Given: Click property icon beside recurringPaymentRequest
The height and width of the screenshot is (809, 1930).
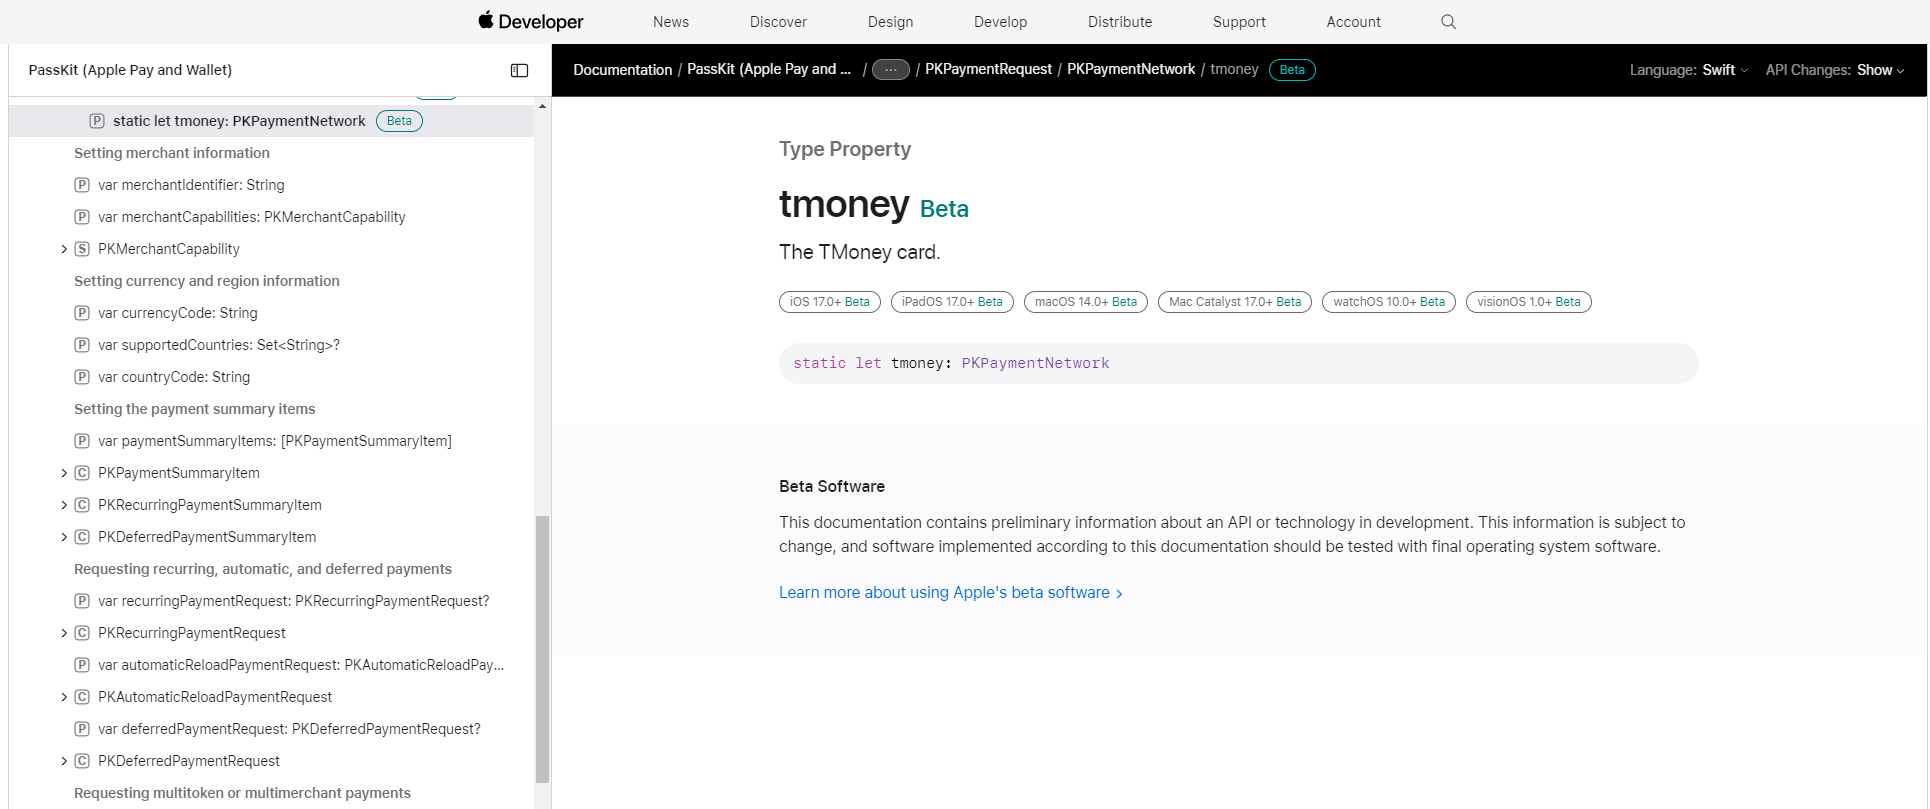Looking at the screenshot, I should pos(82,601).
